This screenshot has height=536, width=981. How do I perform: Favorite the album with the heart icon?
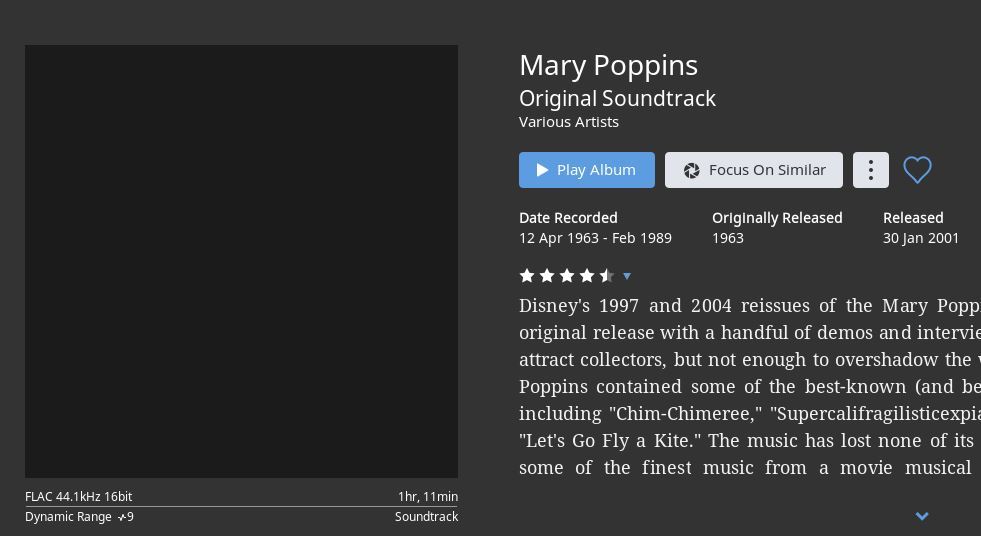917,170
